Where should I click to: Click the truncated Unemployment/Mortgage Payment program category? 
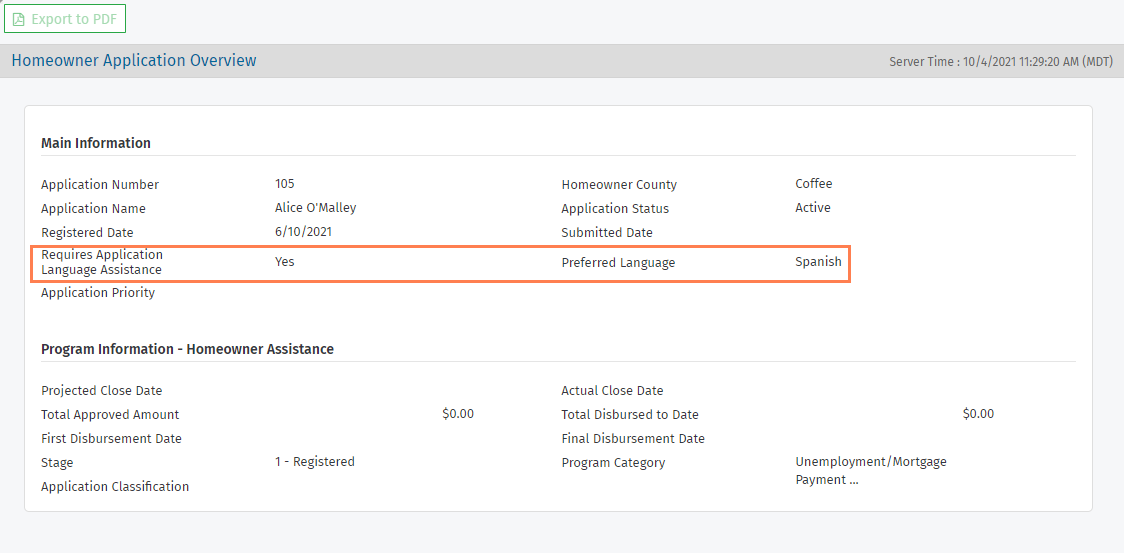pos(870,470)
